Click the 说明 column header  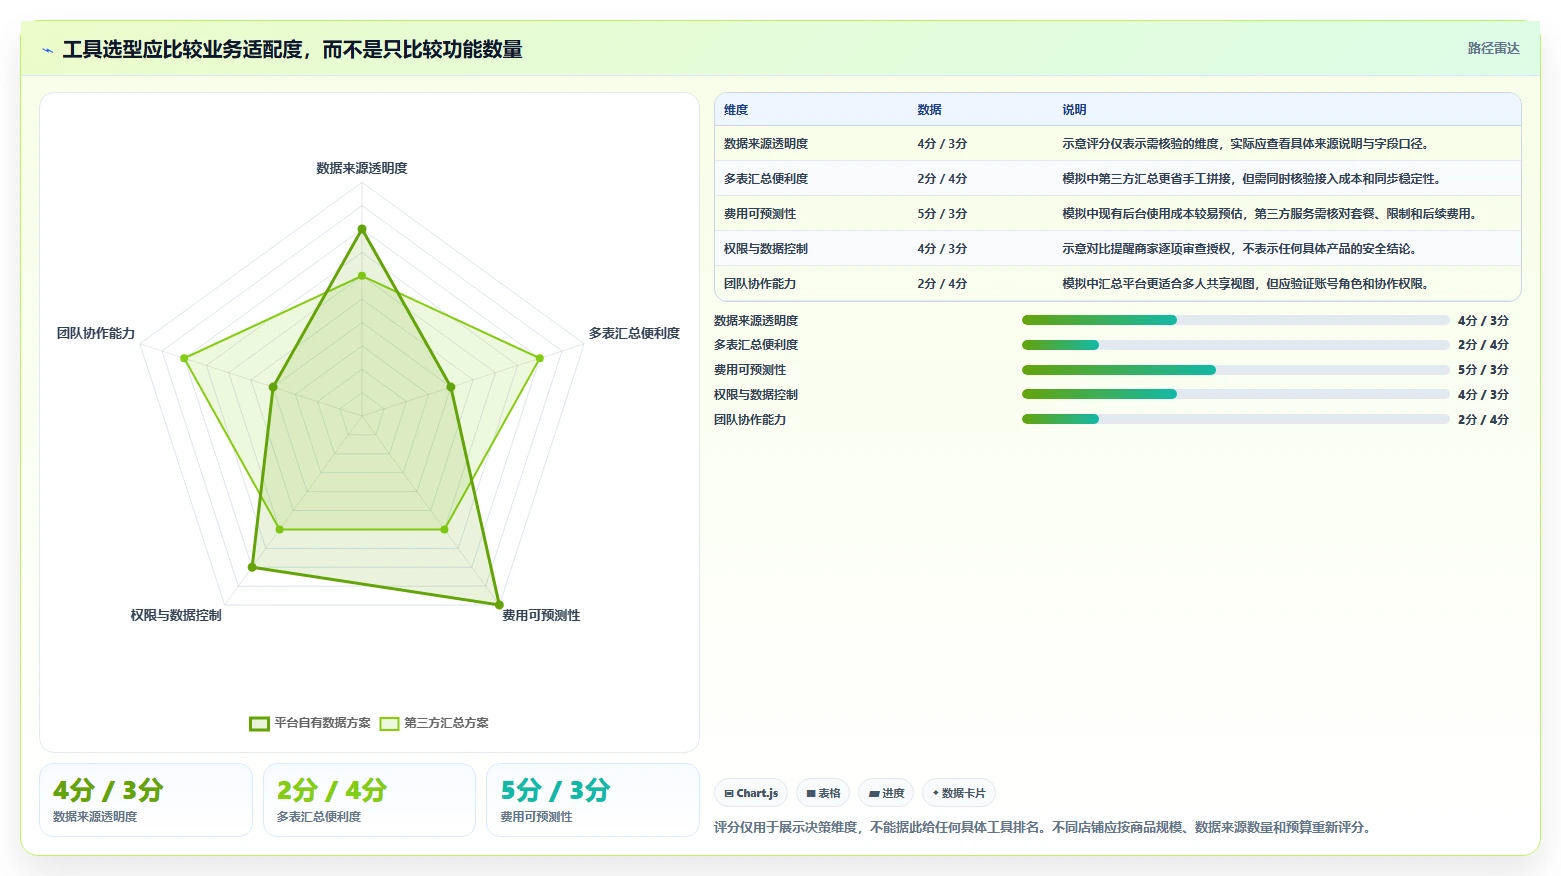pyautogui.click(x=1074, y=110)
